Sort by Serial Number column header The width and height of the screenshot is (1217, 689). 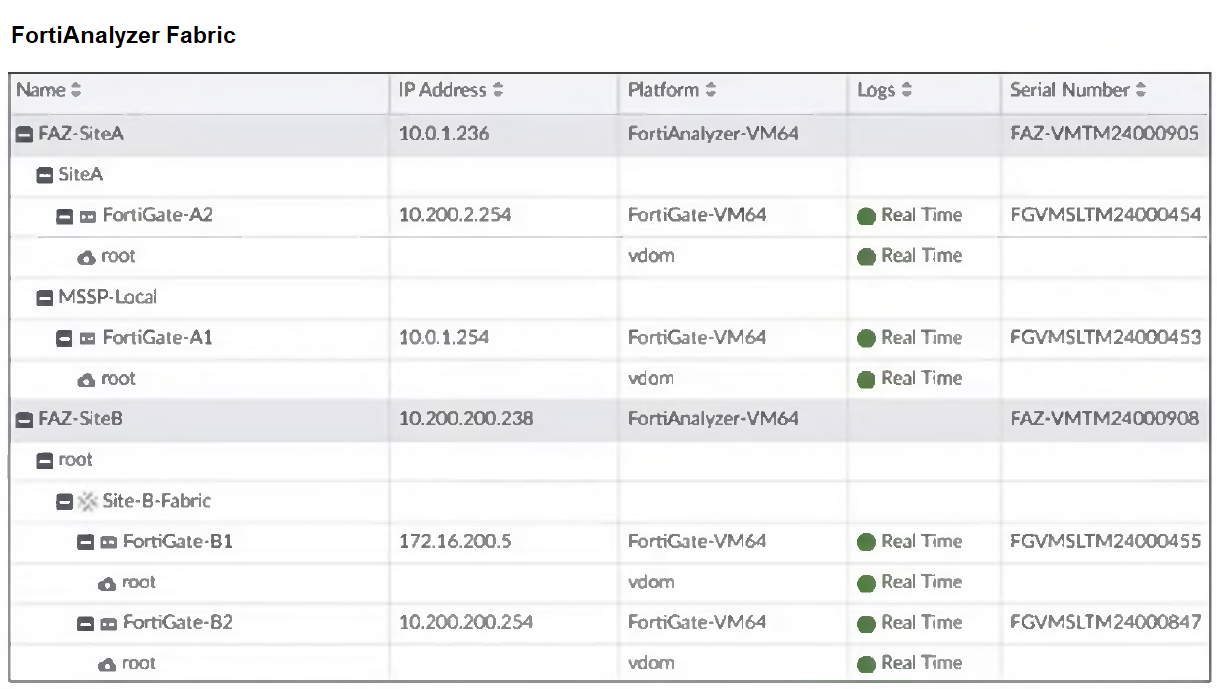click(x=1141, y=90)
